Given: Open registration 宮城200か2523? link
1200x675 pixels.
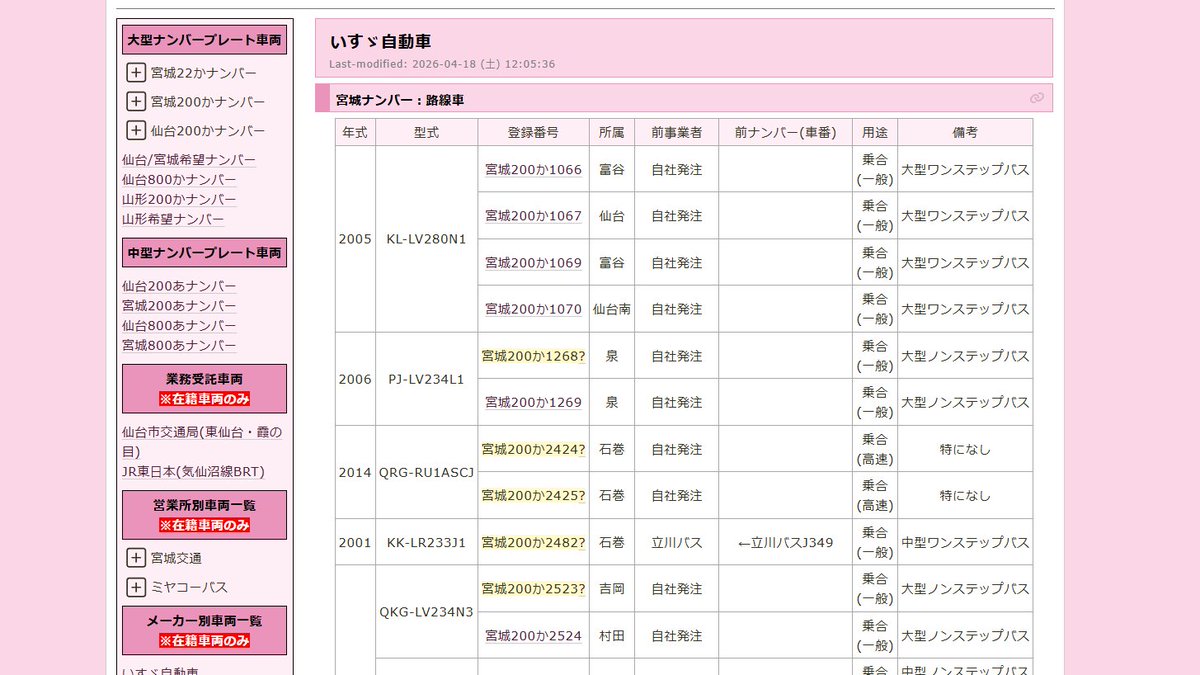Looking at the screenshot, I should [x=533, y=590].
